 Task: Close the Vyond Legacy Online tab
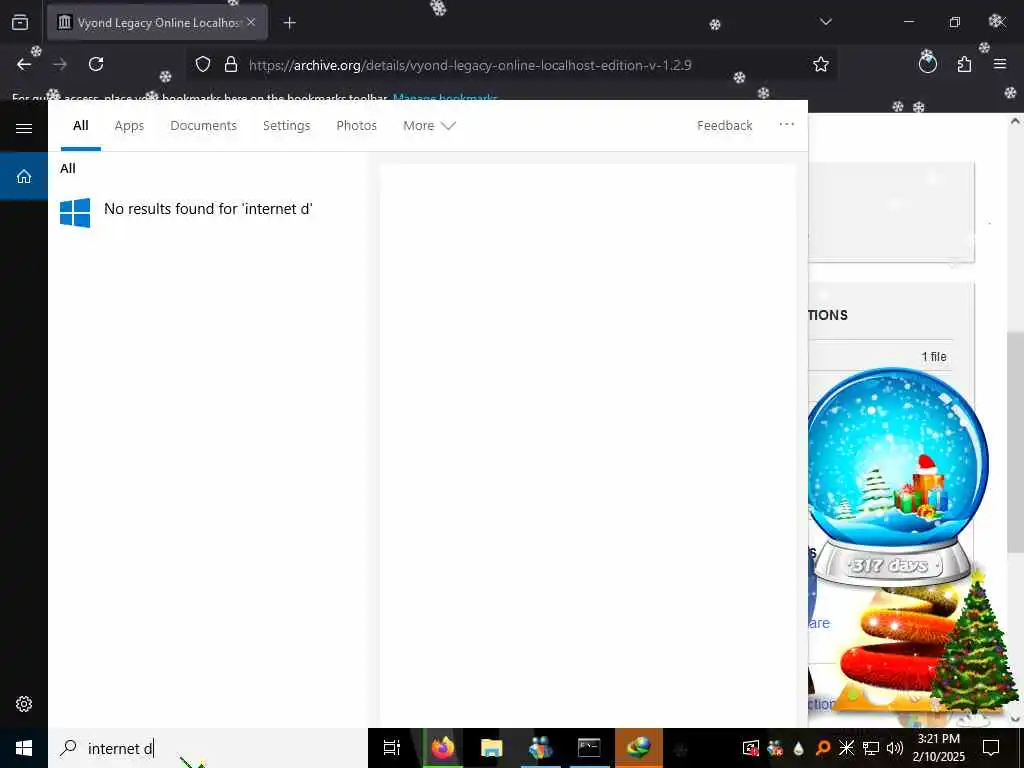click(251, 22)
